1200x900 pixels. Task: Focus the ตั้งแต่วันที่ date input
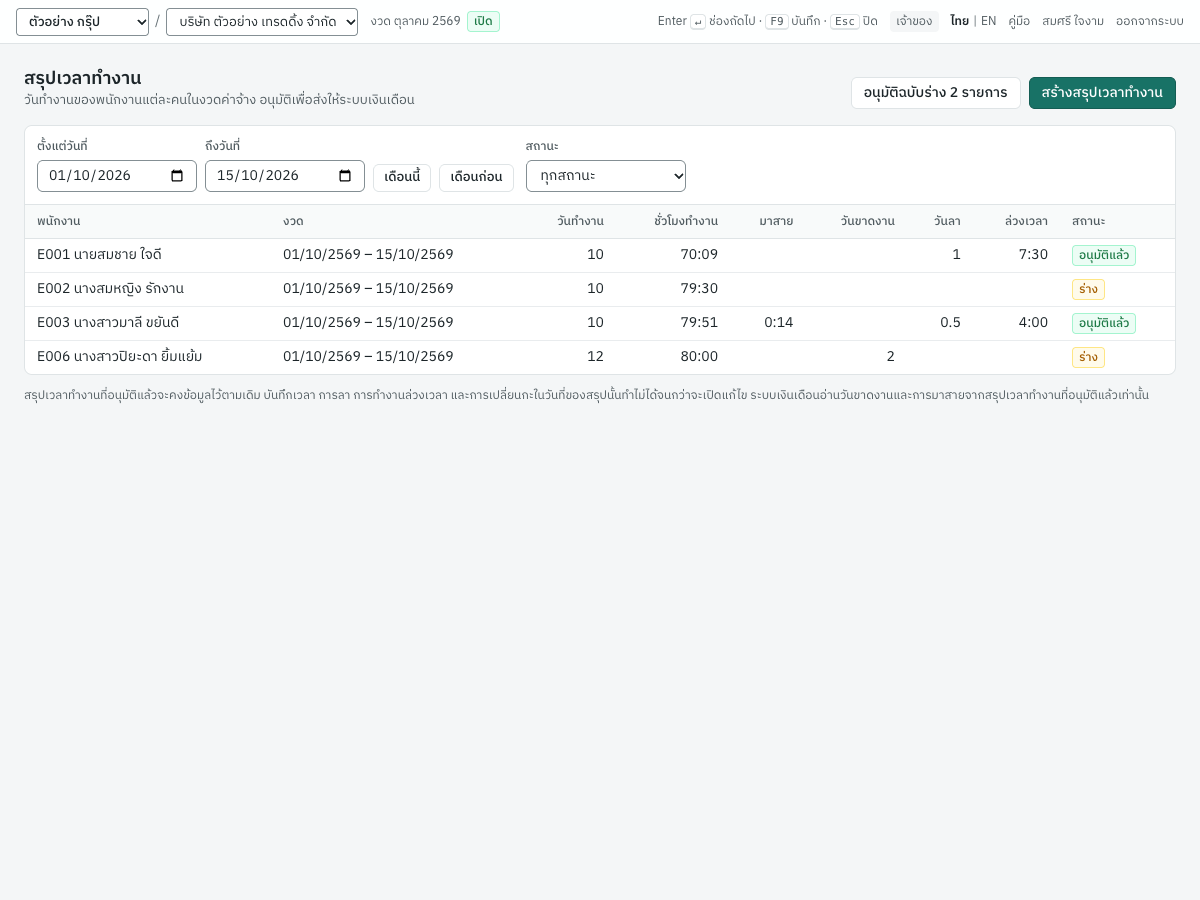coord(117,176)
